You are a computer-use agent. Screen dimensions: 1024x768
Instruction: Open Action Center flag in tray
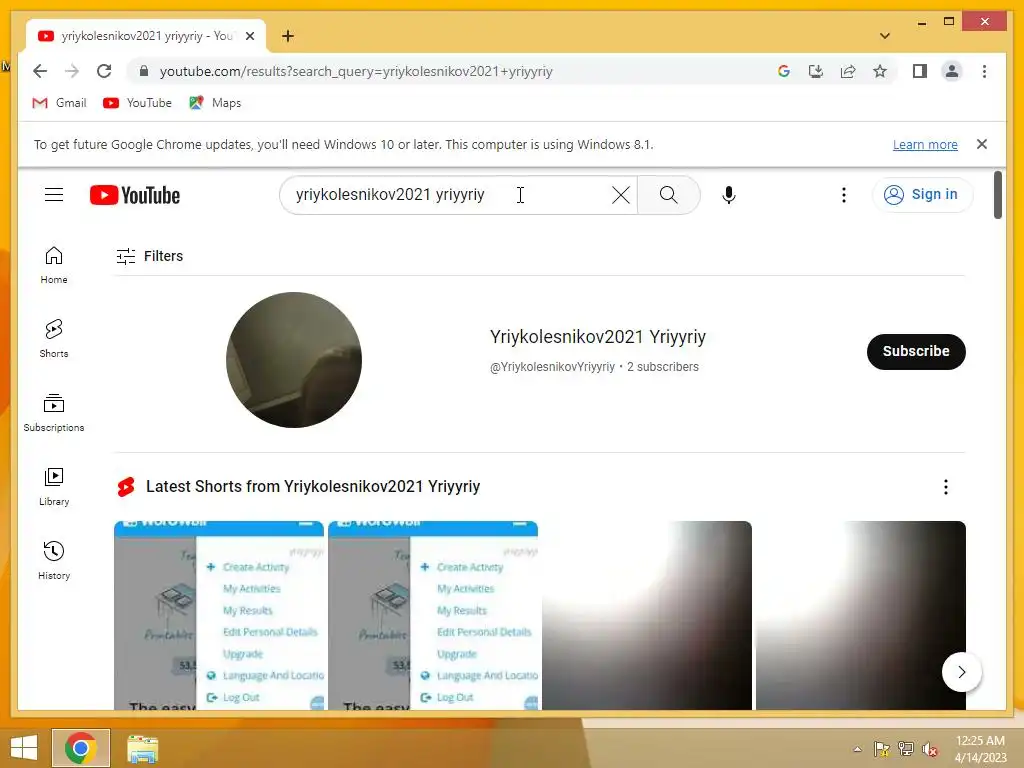click(x=882, y=749)
